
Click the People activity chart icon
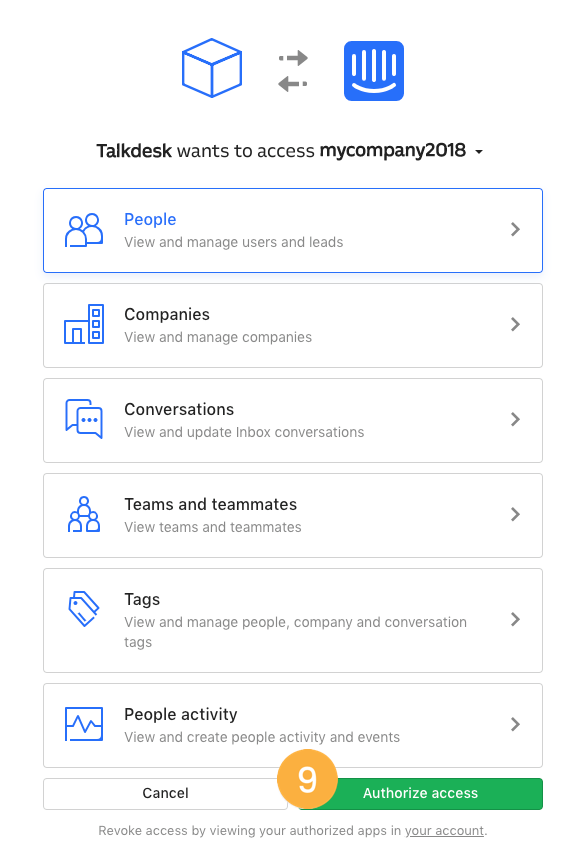point(84,724)
